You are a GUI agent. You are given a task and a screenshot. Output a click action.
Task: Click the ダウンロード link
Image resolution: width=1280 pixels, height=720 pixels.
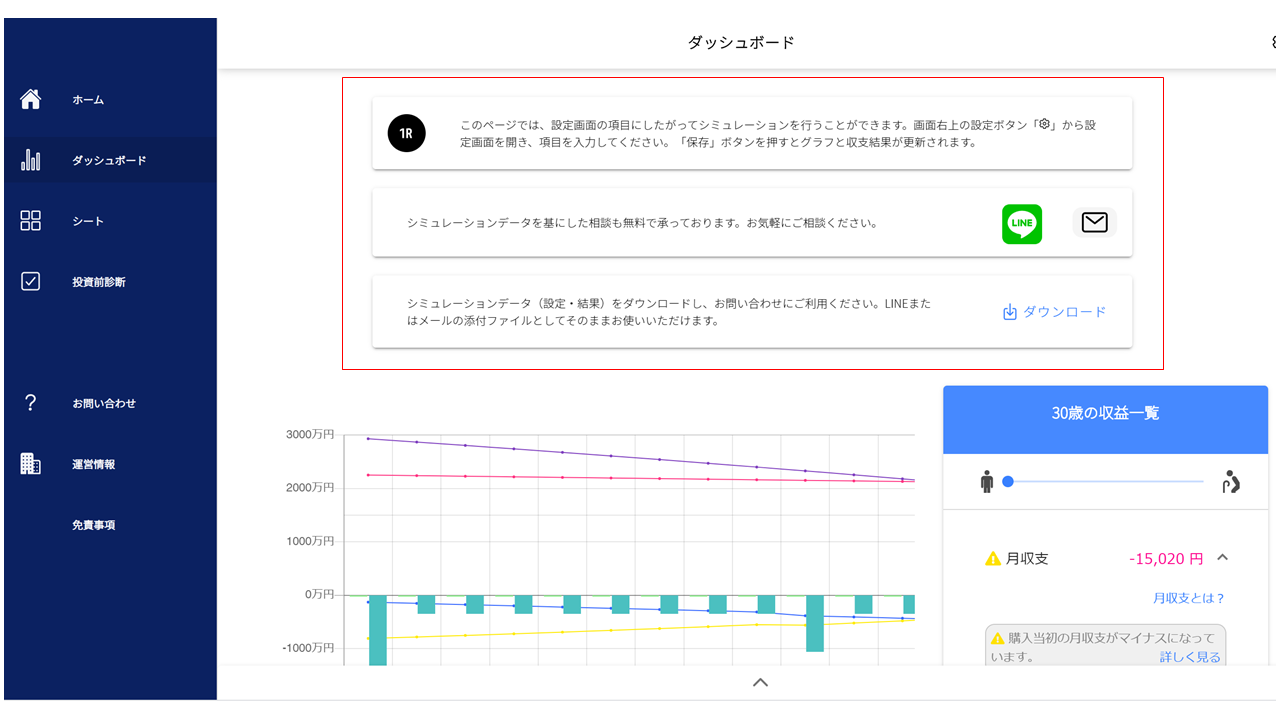1054,312
